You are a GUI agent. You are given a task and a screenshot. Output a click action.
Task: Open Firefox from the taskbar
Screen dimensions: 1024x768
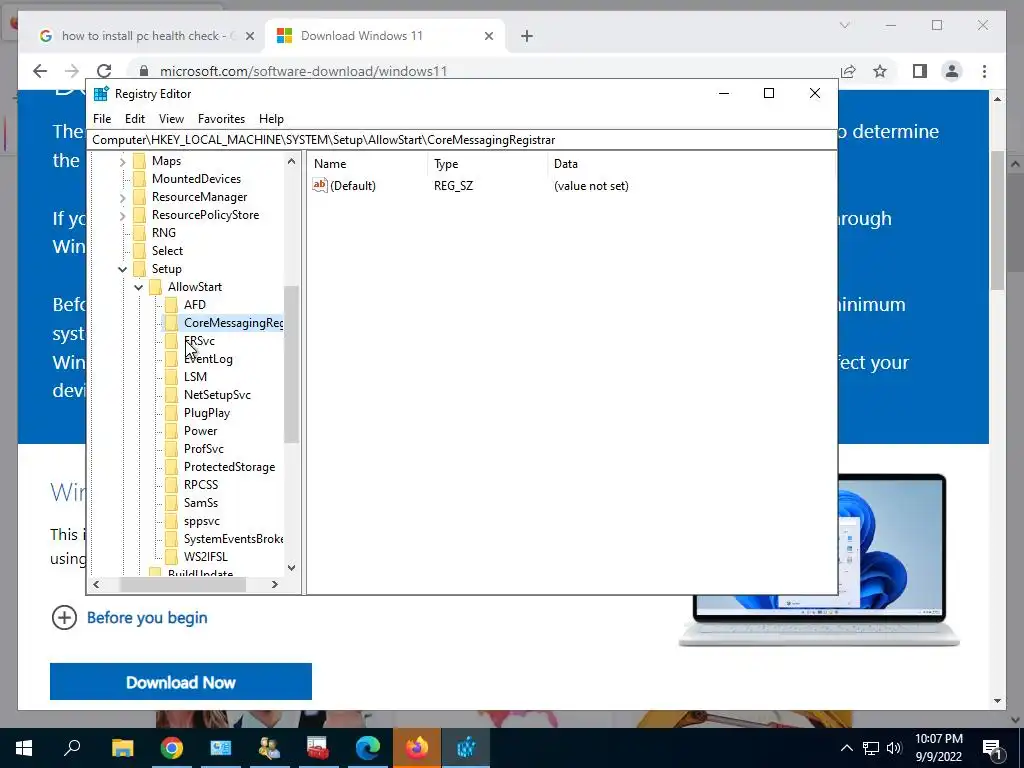click(417, 748)
